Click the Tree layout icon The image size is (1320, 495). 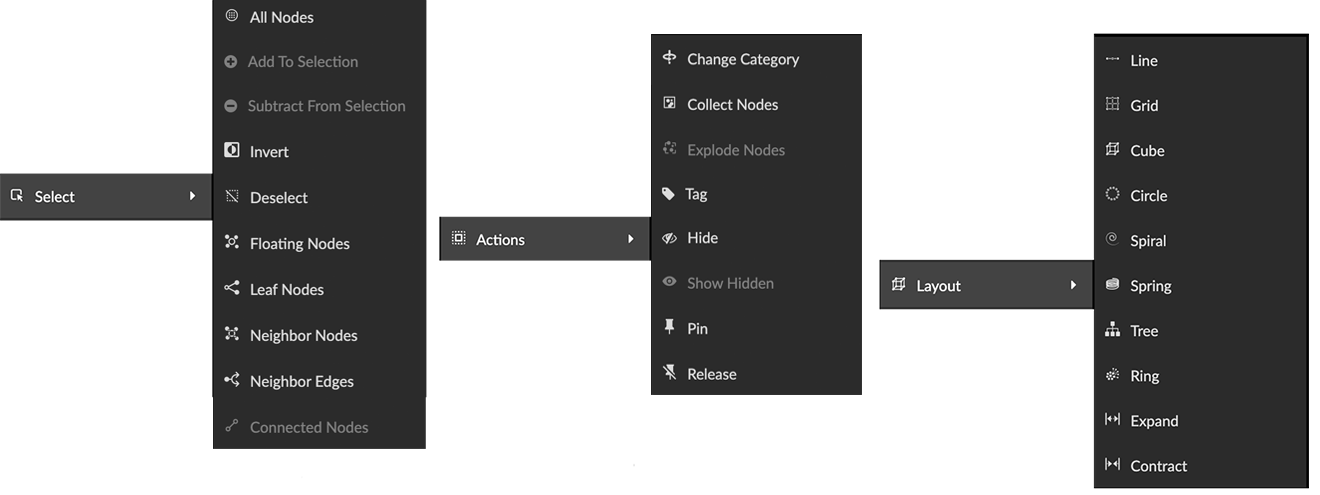(x=1112, y=330)
